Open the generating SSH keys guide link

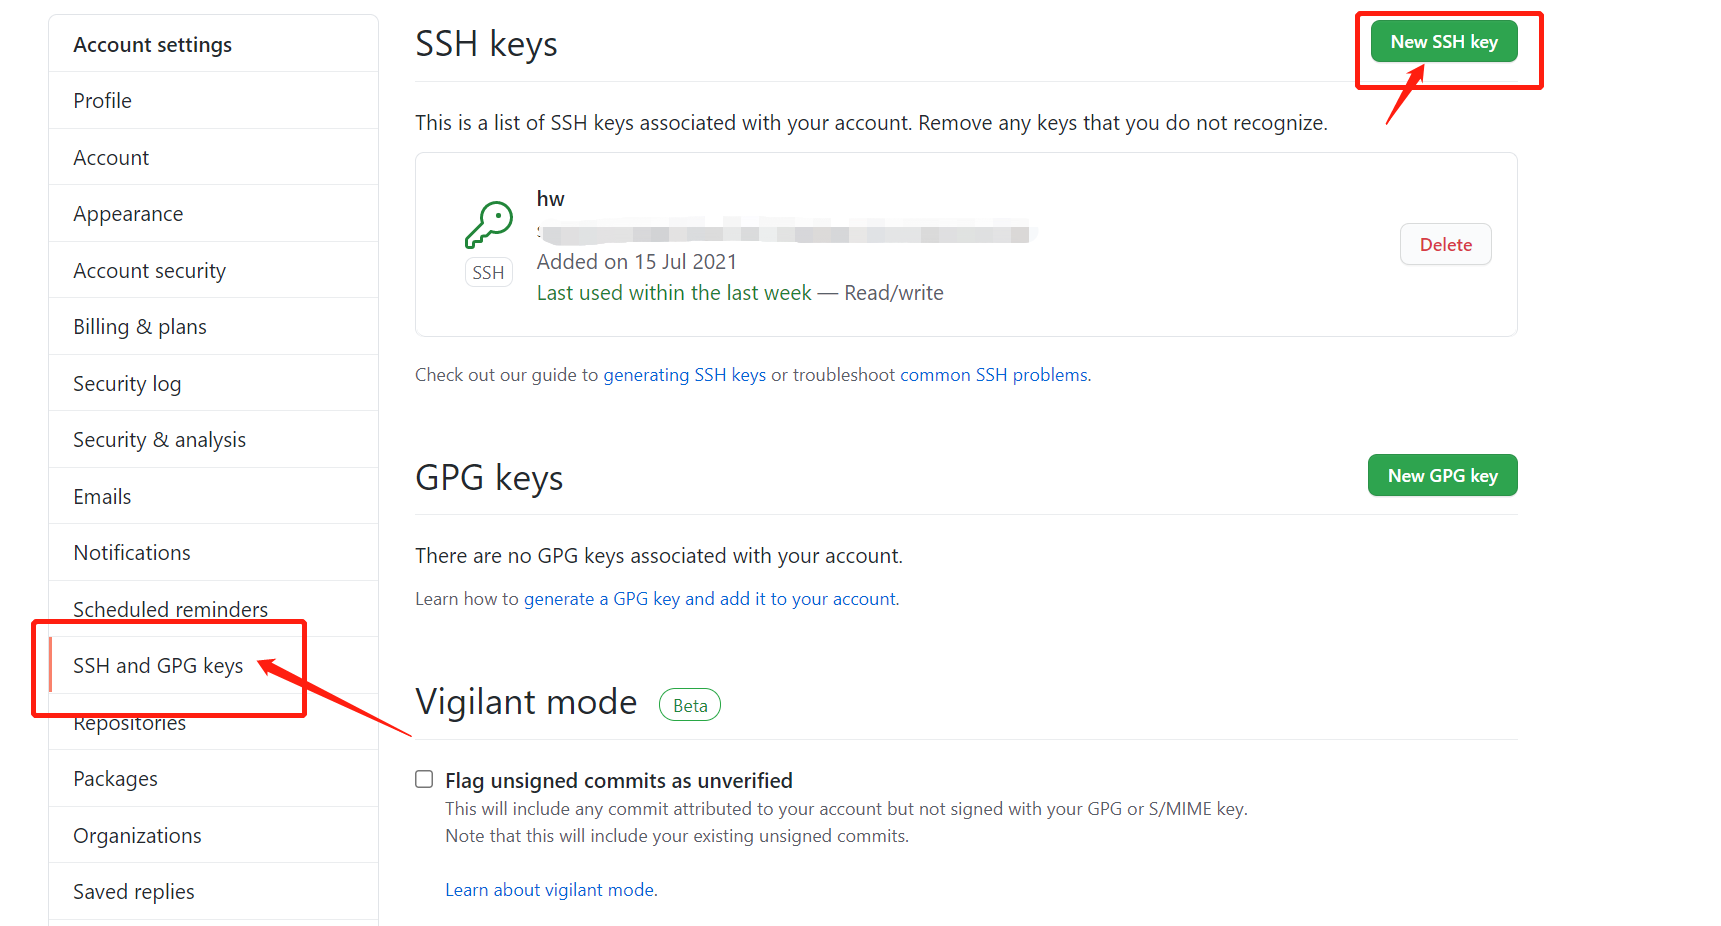(685, 375)
